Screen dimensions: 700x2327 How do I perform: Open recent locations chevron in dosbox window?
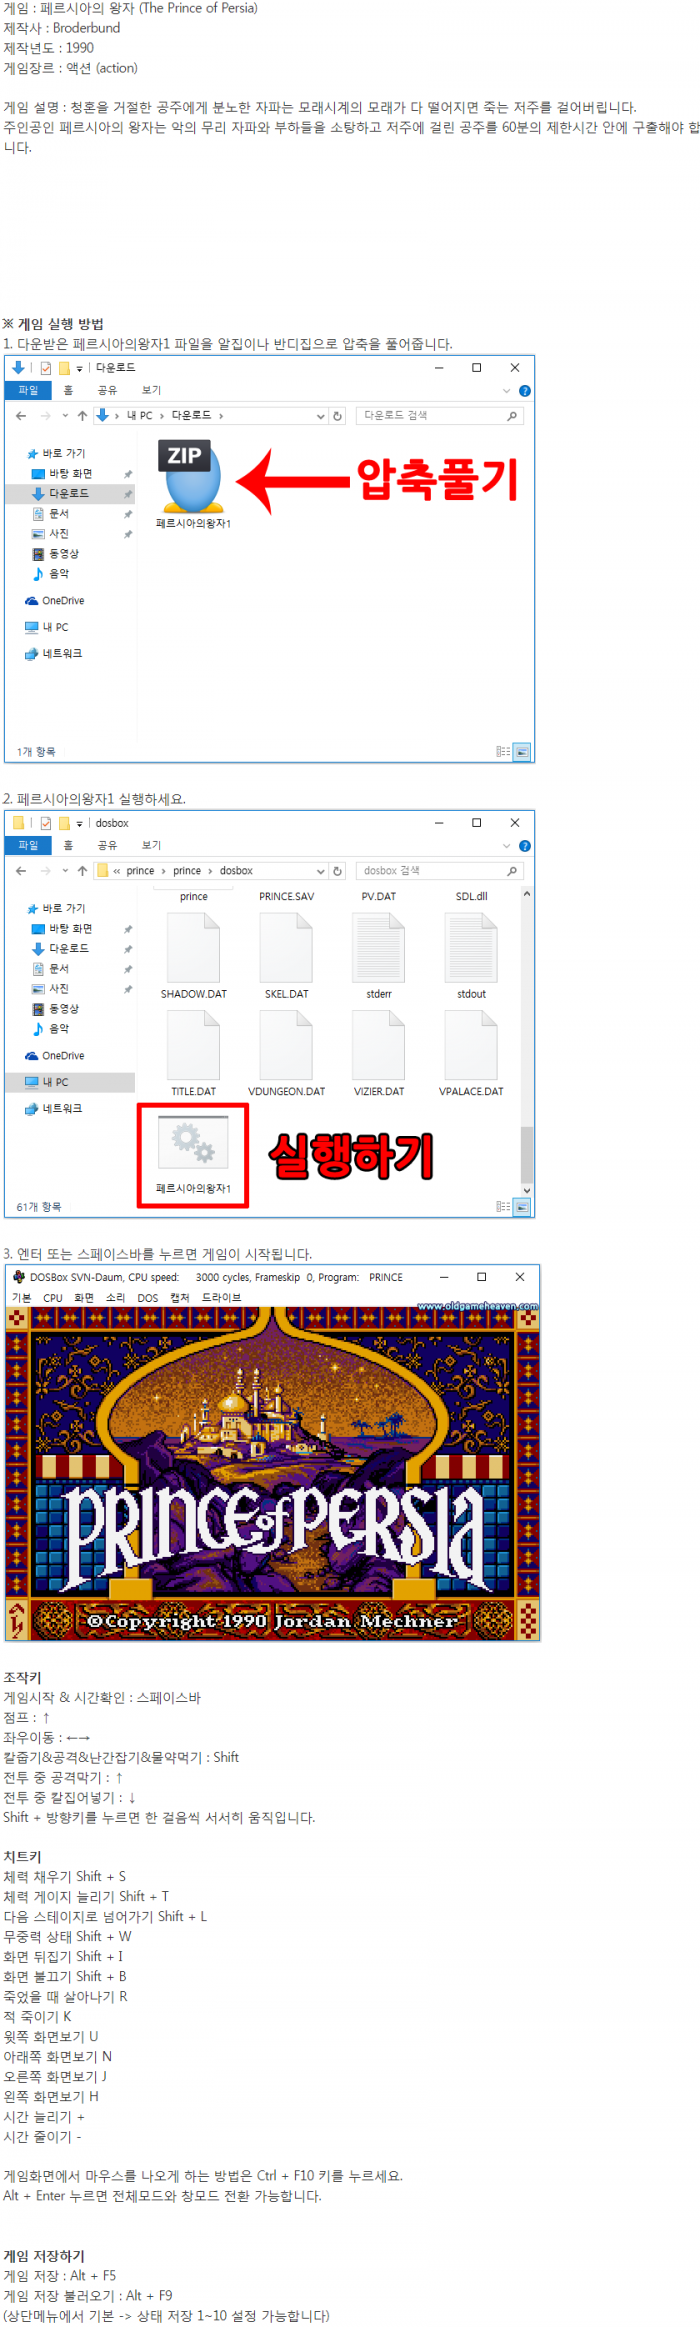click(x=65, y=871)
